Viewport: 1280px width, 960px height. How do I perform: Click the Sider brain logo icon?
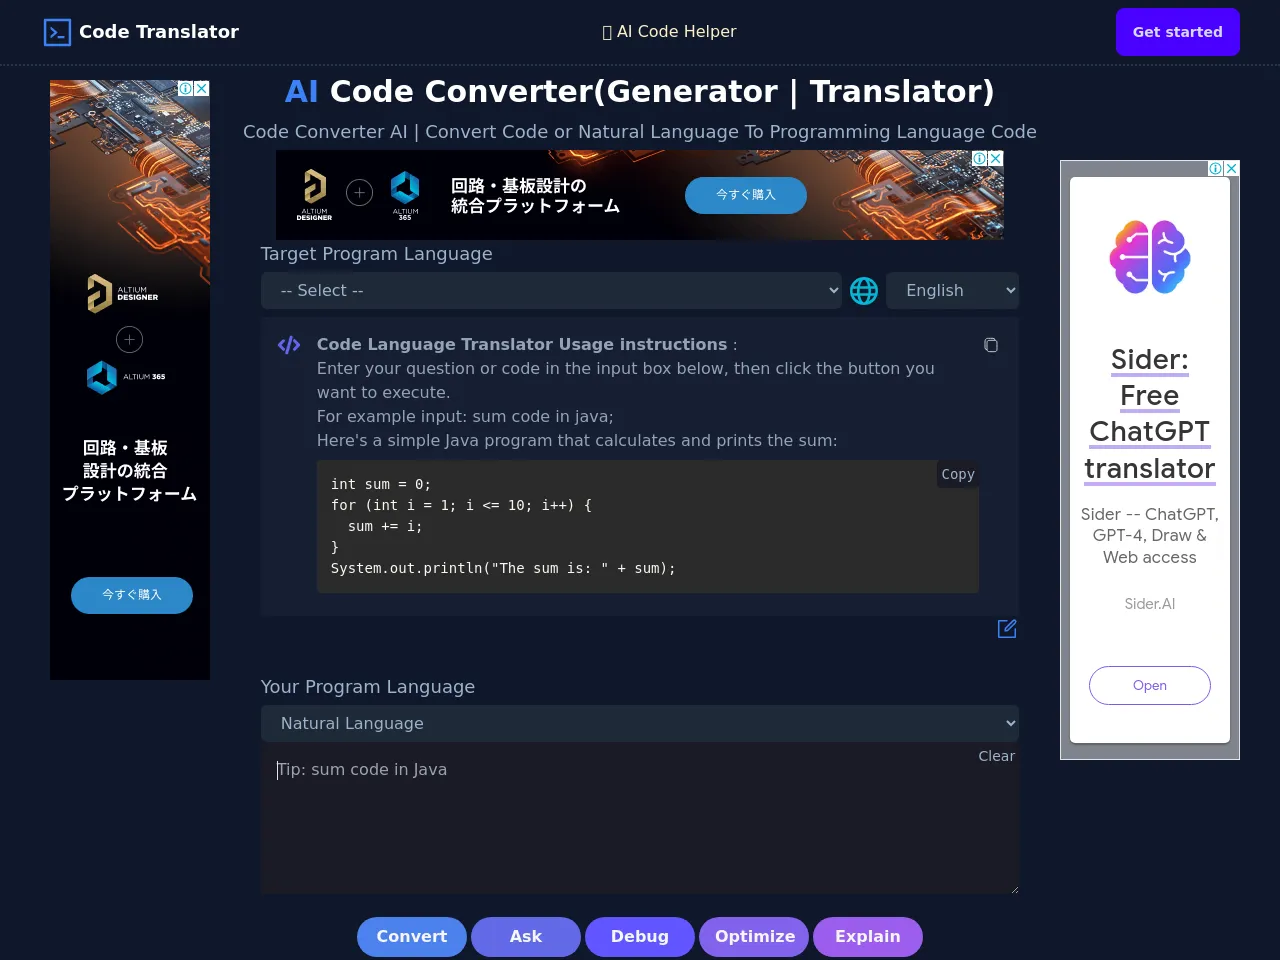coord(1150,257)
